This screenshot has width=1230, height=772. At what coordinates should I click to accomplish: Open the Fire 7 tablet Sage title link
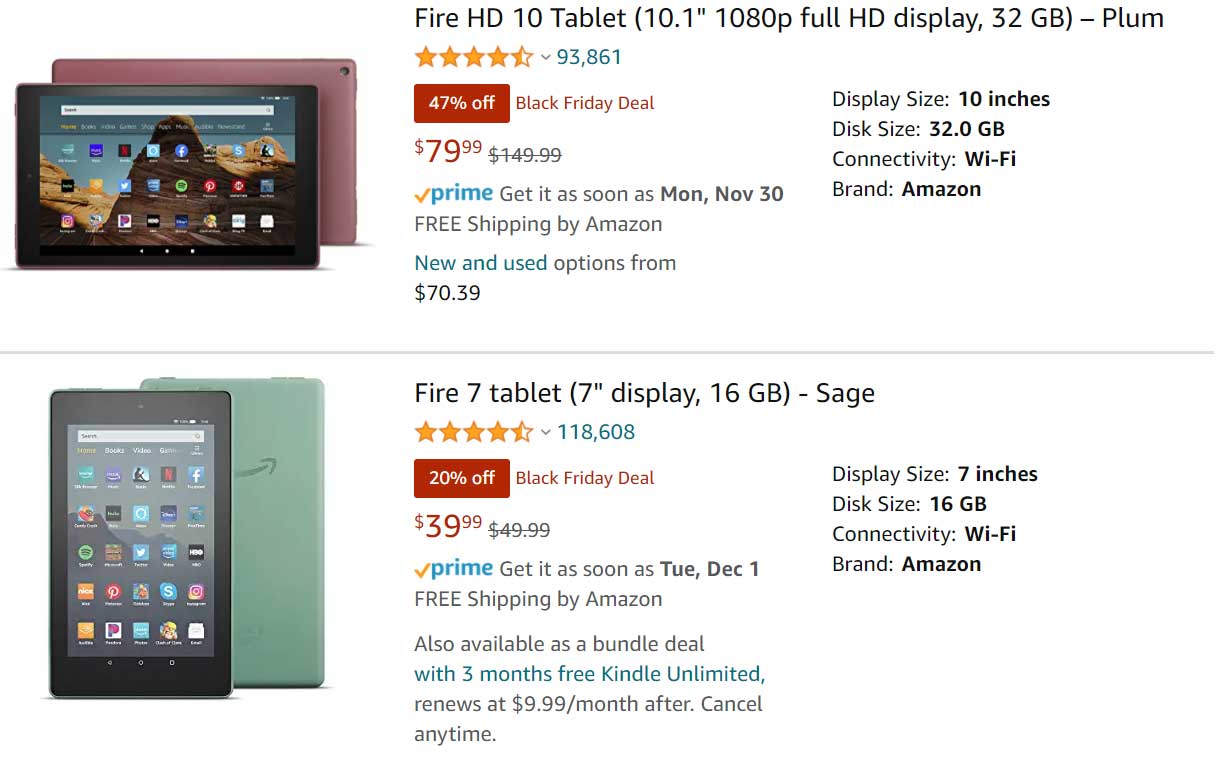click(644, 393)
